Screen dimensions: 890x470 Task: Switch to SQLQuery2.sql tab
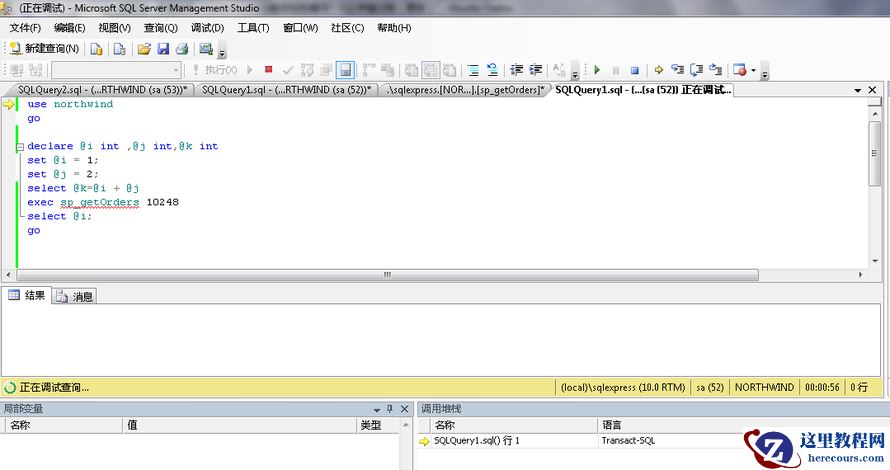point(102,90)
